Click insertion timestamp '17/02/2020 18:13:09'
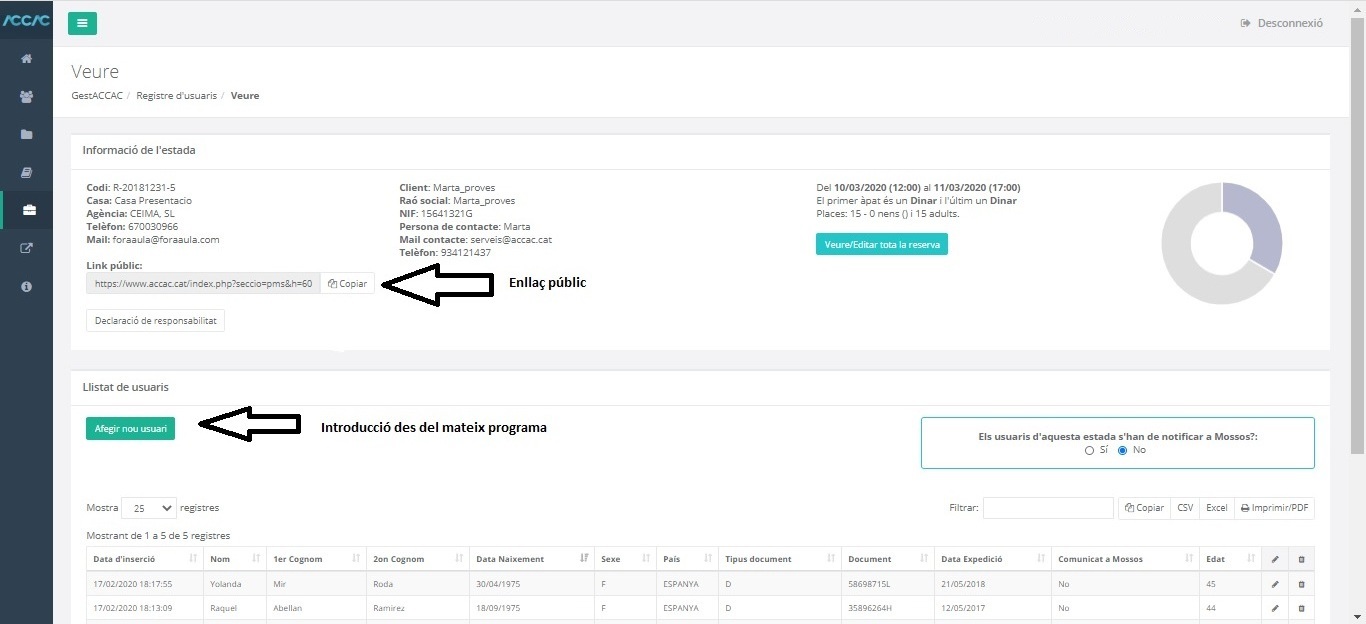 point(132,608)
